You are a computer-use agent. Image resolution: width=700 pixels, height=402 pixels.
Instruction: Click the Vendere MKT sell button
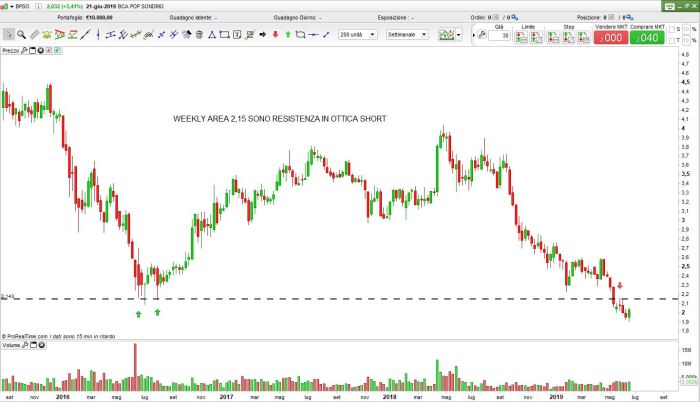607,37
